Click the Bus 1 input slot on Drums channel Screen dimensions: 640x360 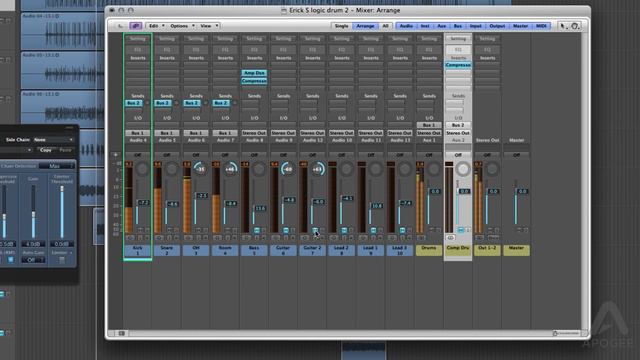(429, 125)
